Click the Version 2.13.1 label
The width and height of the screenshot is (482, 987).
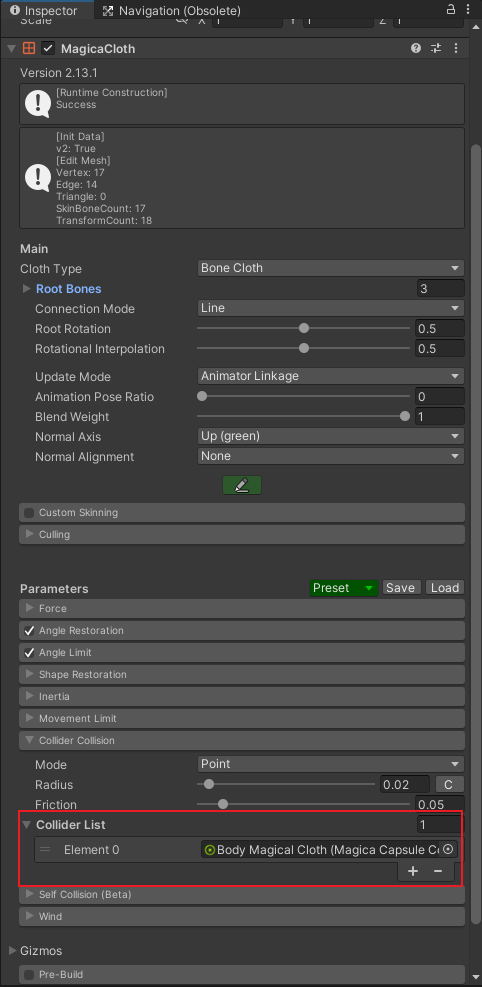click(x=59, y=72)
